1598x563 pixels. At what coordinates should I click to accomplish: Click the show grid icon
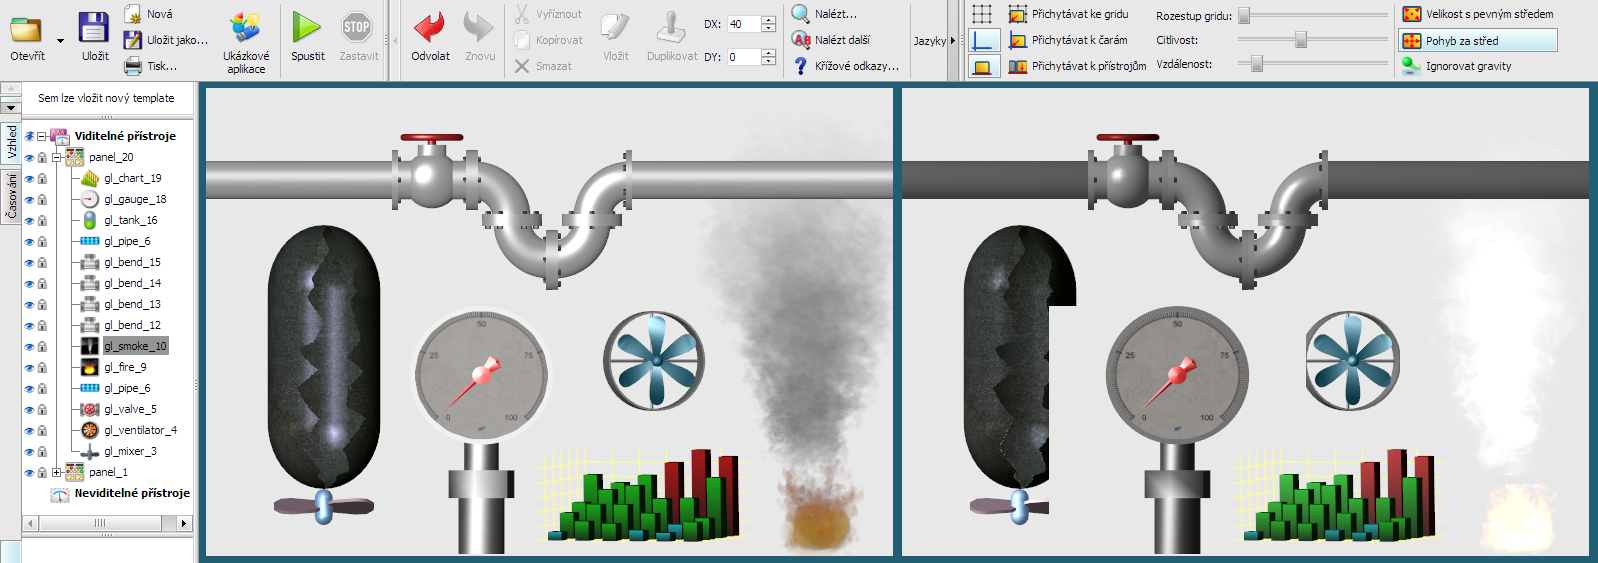(982, 14)
